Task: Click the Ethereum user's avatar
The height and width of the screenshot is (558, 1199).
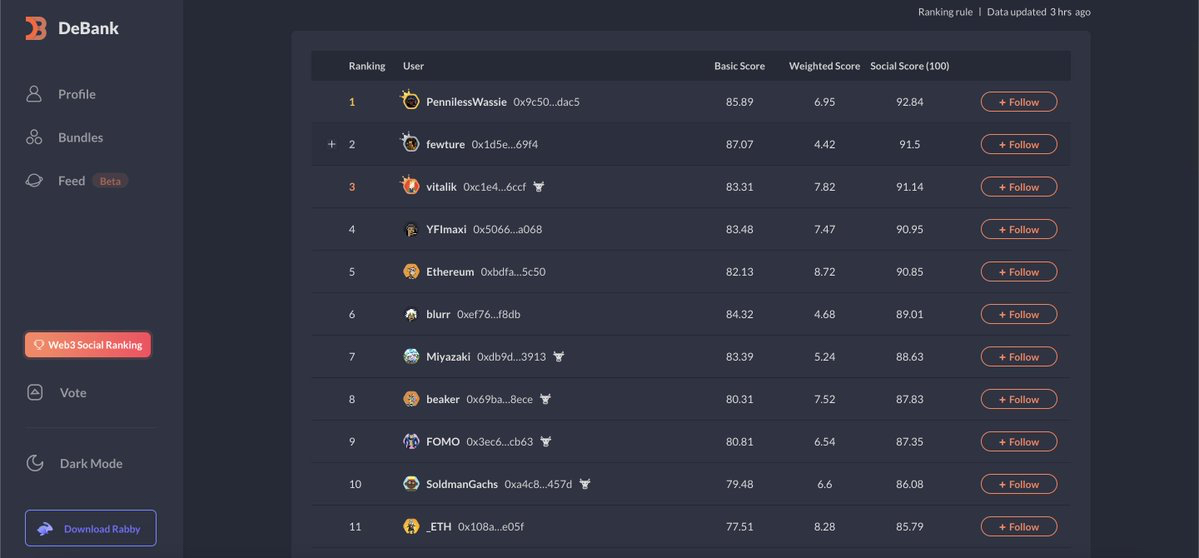Action: tap(411, 271)
